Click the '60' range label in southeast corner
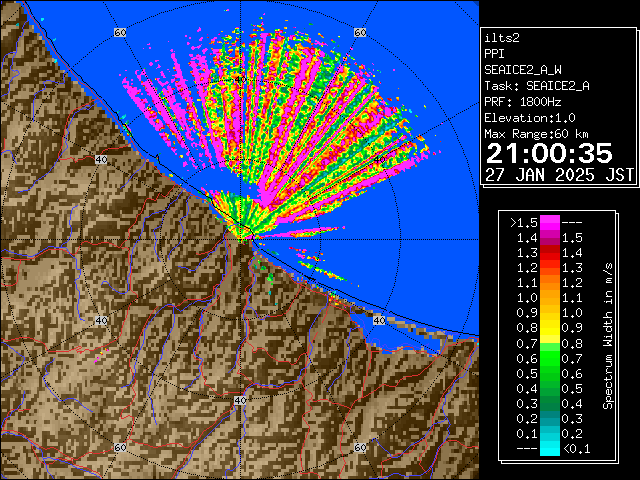The image size is (640, 480). 360,447
